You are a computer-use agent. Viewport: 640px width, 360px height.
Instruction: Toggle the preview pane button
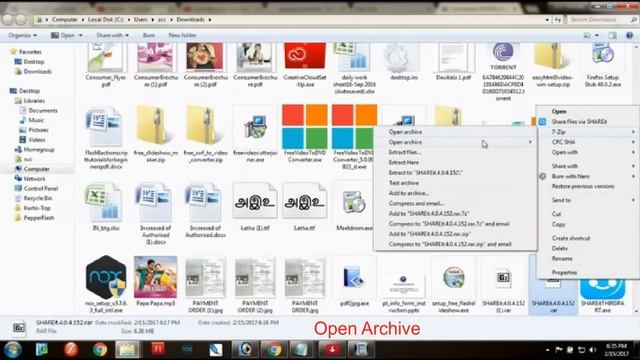pyautogui.click(x=613, y=36)
